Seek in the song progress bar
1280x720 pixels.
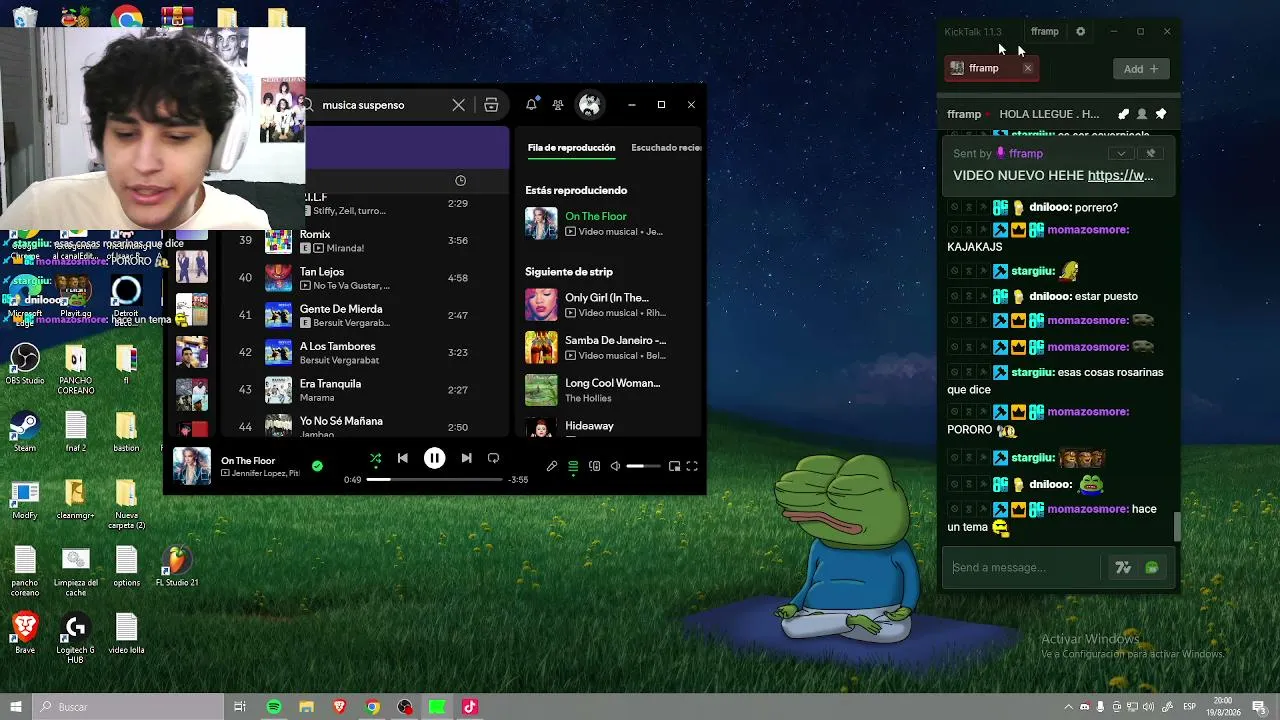[x=434, y=480]
